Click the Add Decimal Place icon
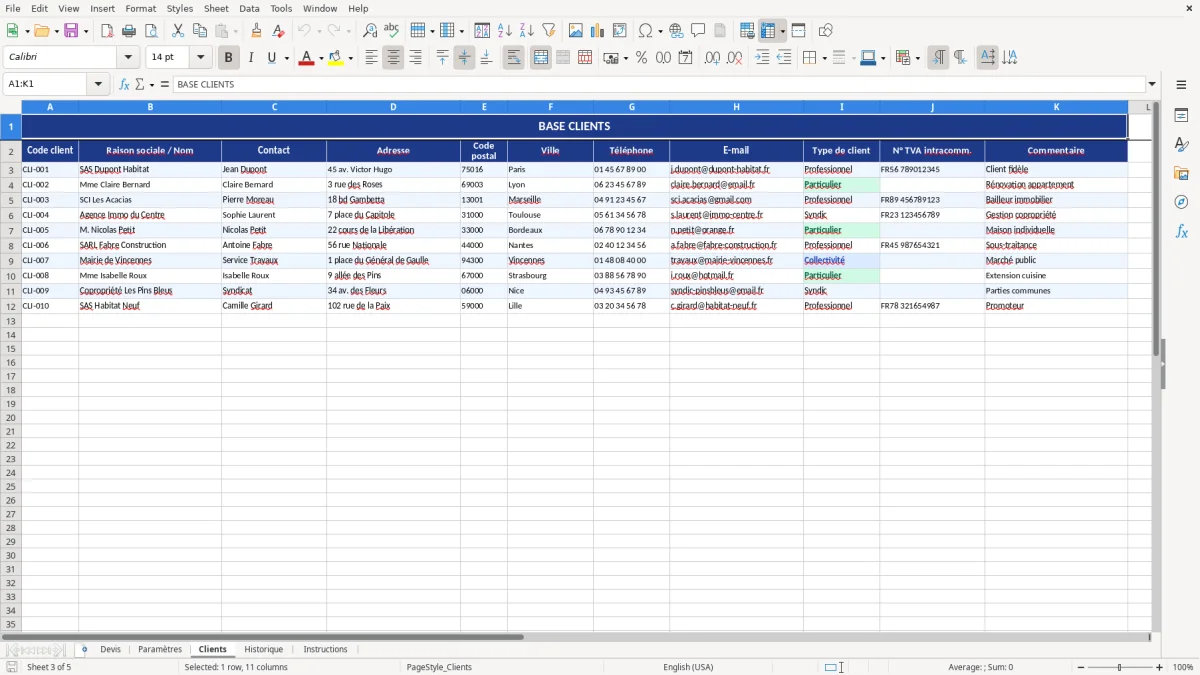This screenshot has height=675, width=1200. point(712,58)
